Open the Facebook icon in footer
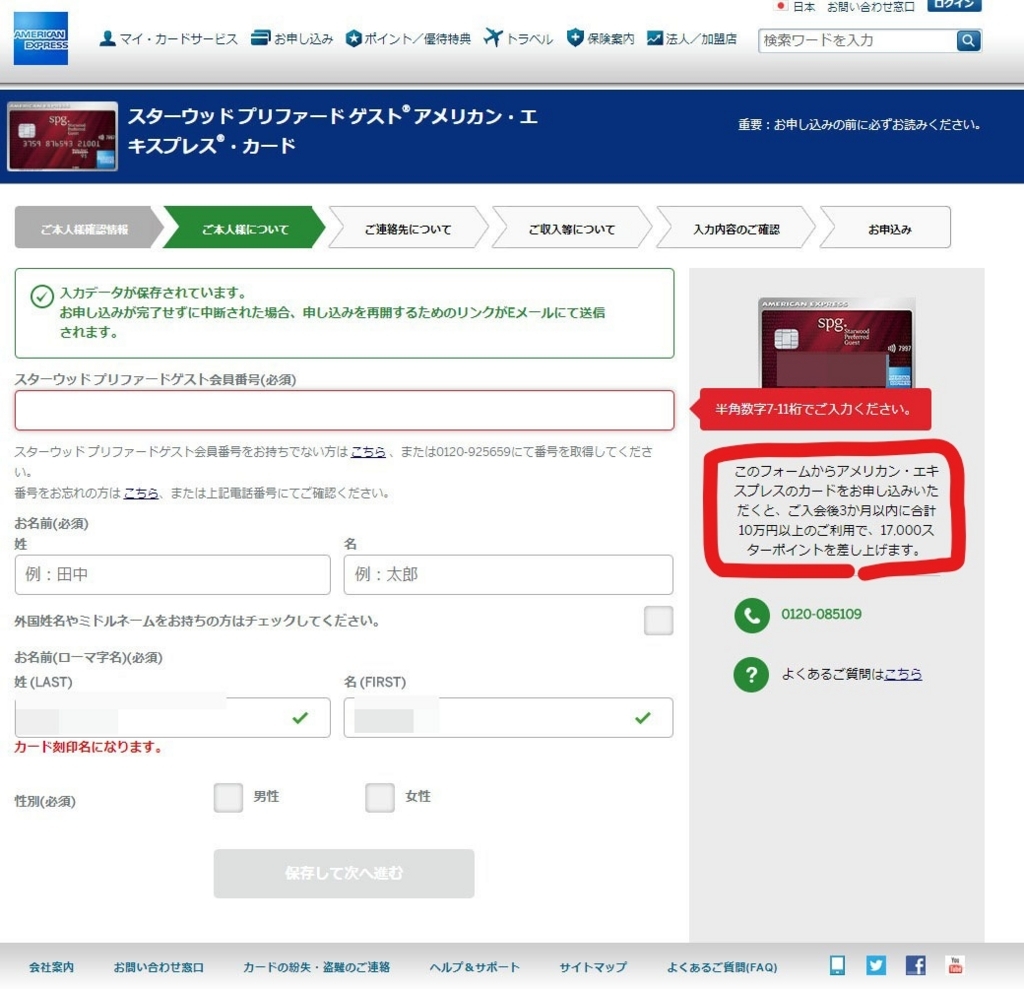The width and height of the screenshot is (1024, 989). 916,965
